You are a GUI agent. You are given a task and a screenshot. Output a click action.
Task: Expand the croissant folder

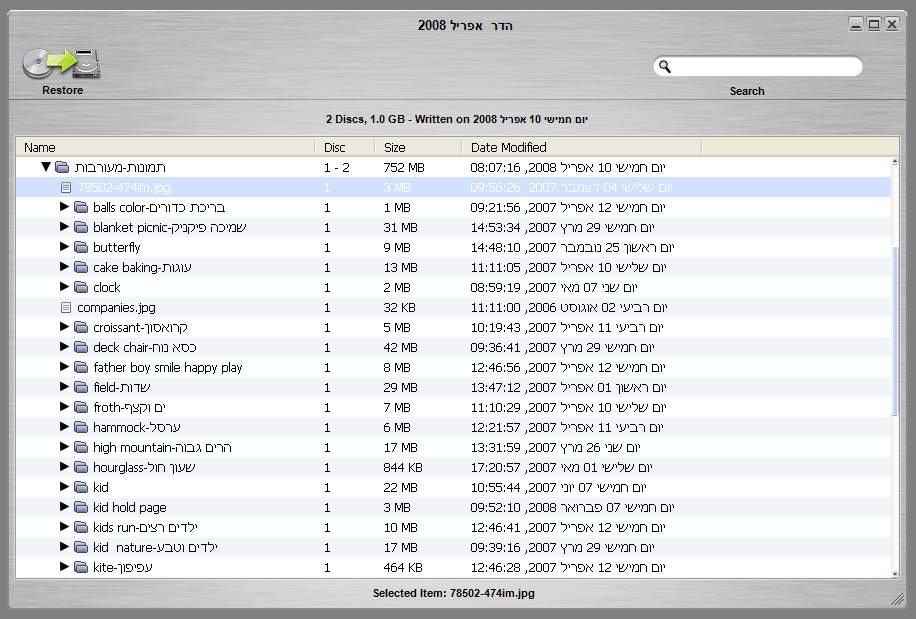coord(64,326)
